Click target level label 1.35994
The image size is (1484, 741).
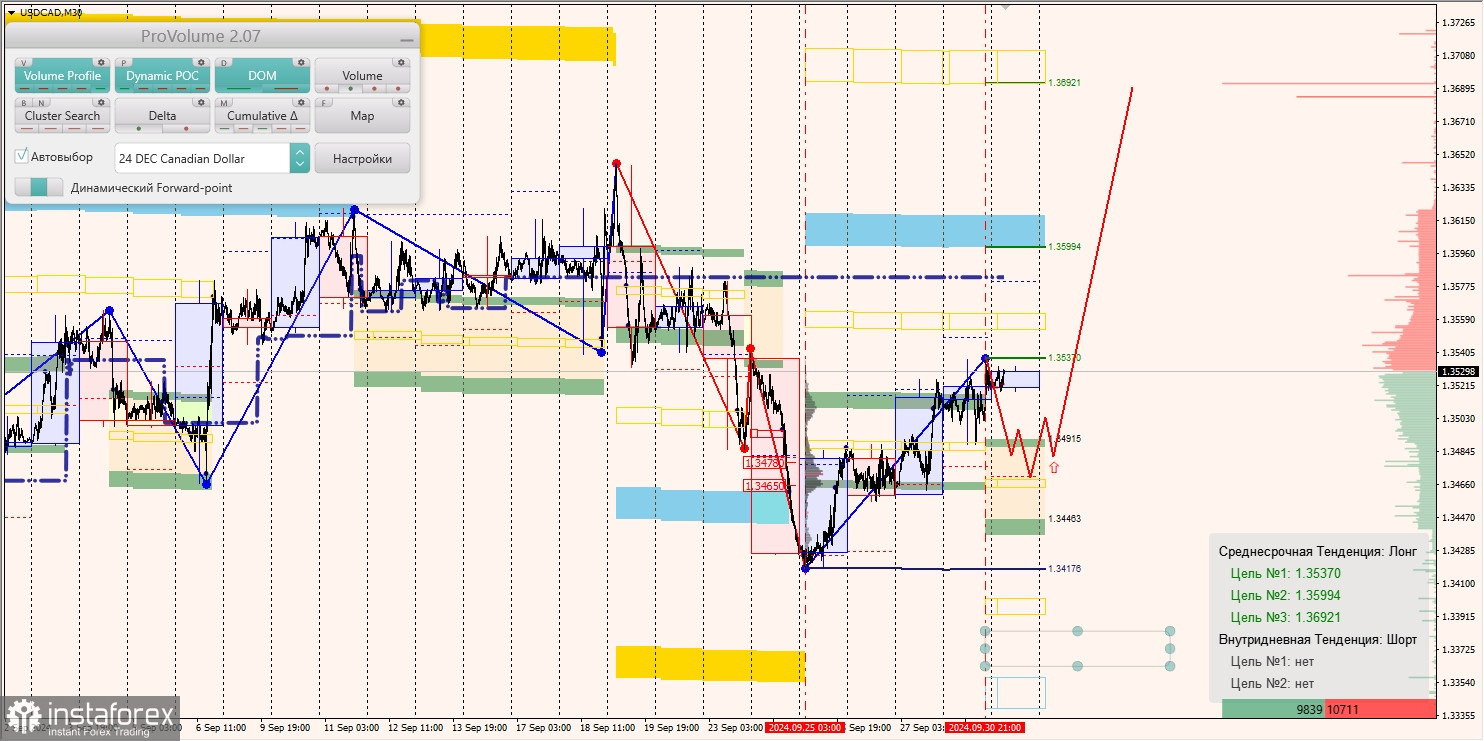(x=1065, y=246)
